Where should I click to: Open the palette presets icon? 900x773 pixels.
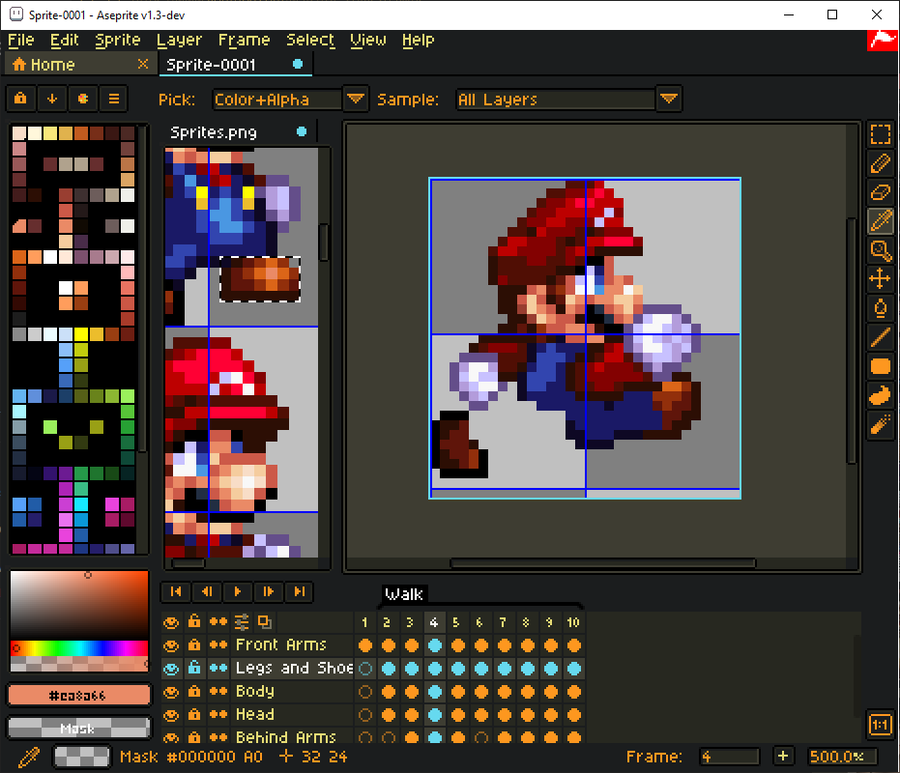click(x=83, y=99)
